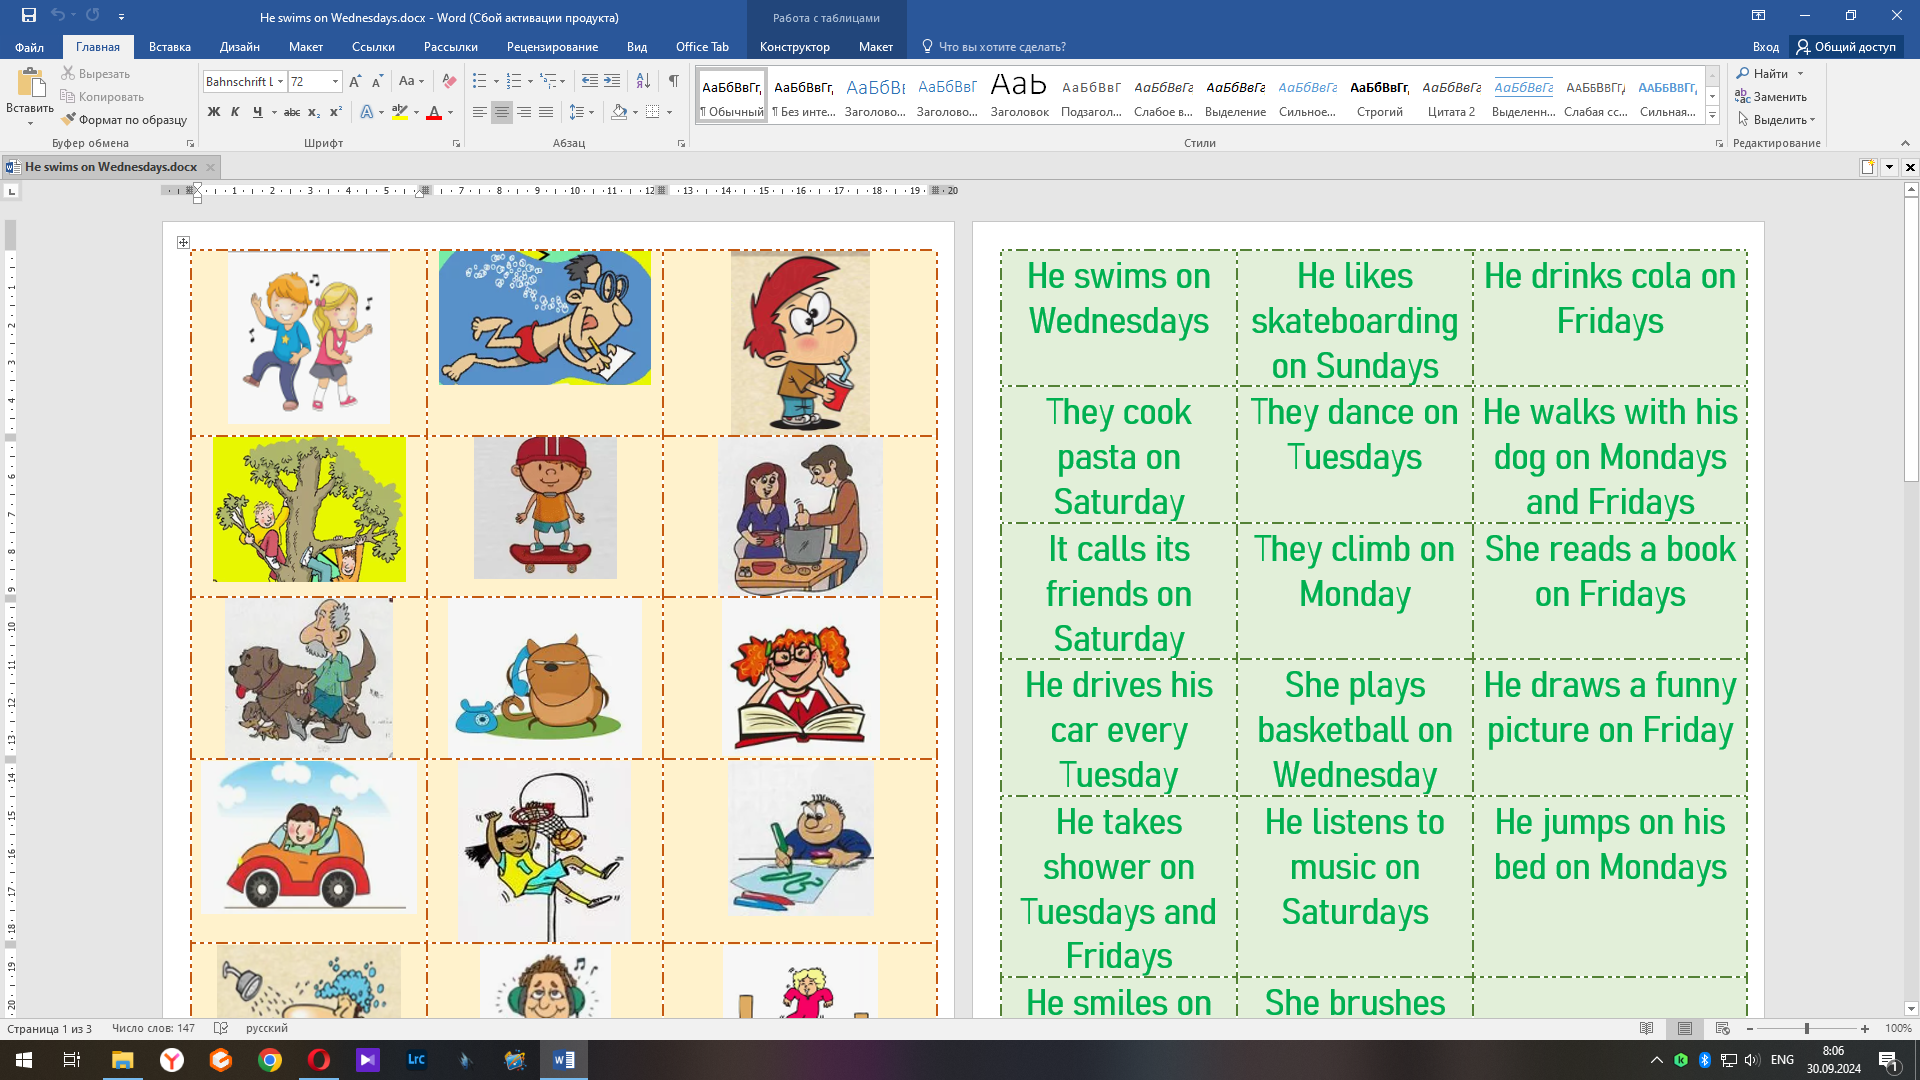The height and width of the screenshot is (1080, 1920).
Task: Click Общий доступ (Share) button
Action: pyautogui.click(x=1846, y=47)
